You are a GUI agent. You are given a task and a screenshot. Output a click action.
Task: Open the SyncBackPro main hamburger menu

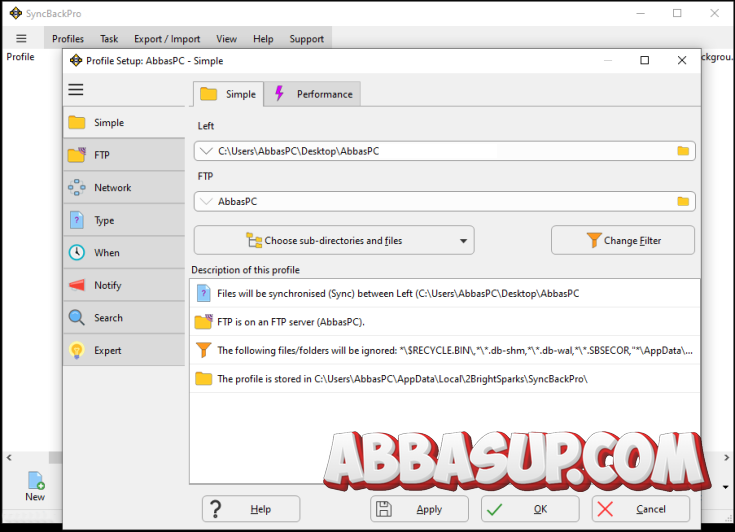[x=22, y=38]
